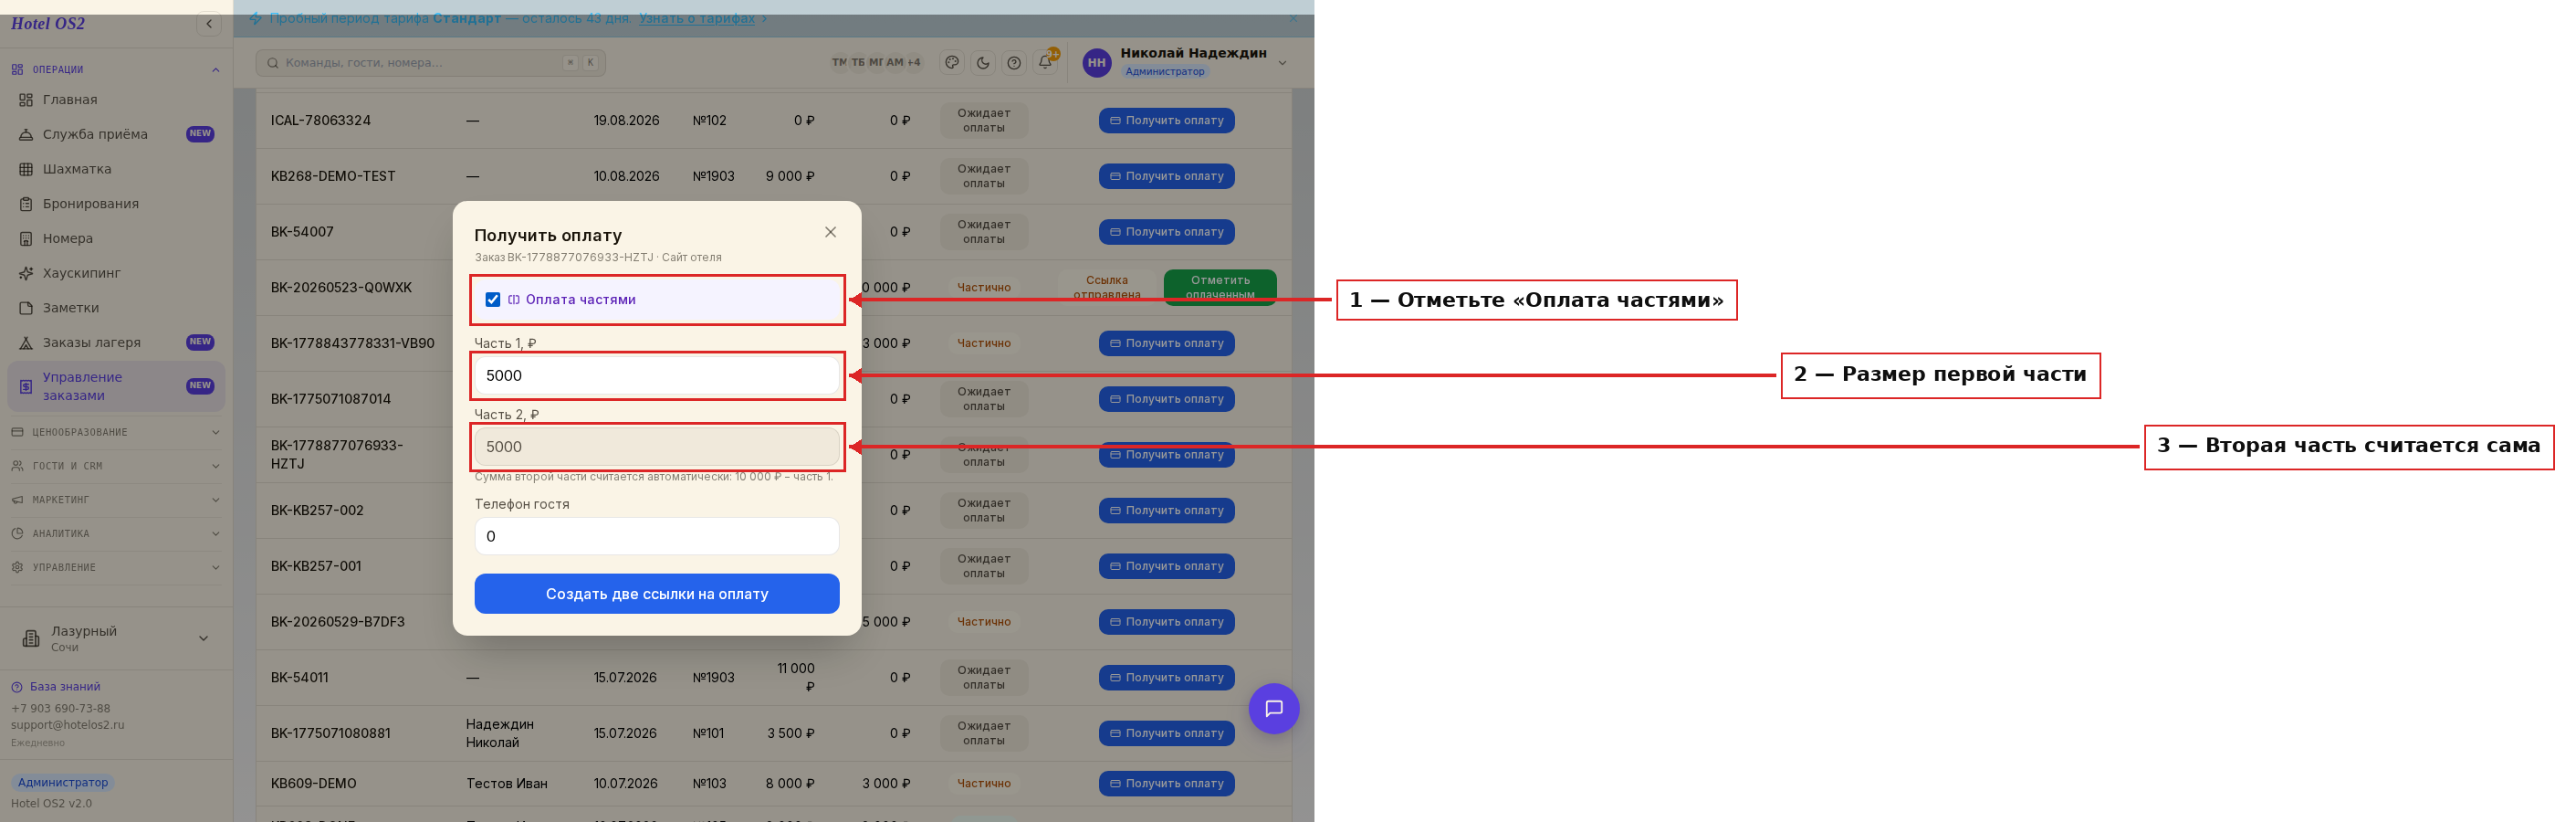This screenshot has width=2576, height=822.
Task: Expand the «Ценообразование» section
Action: [x=116, y=432]
